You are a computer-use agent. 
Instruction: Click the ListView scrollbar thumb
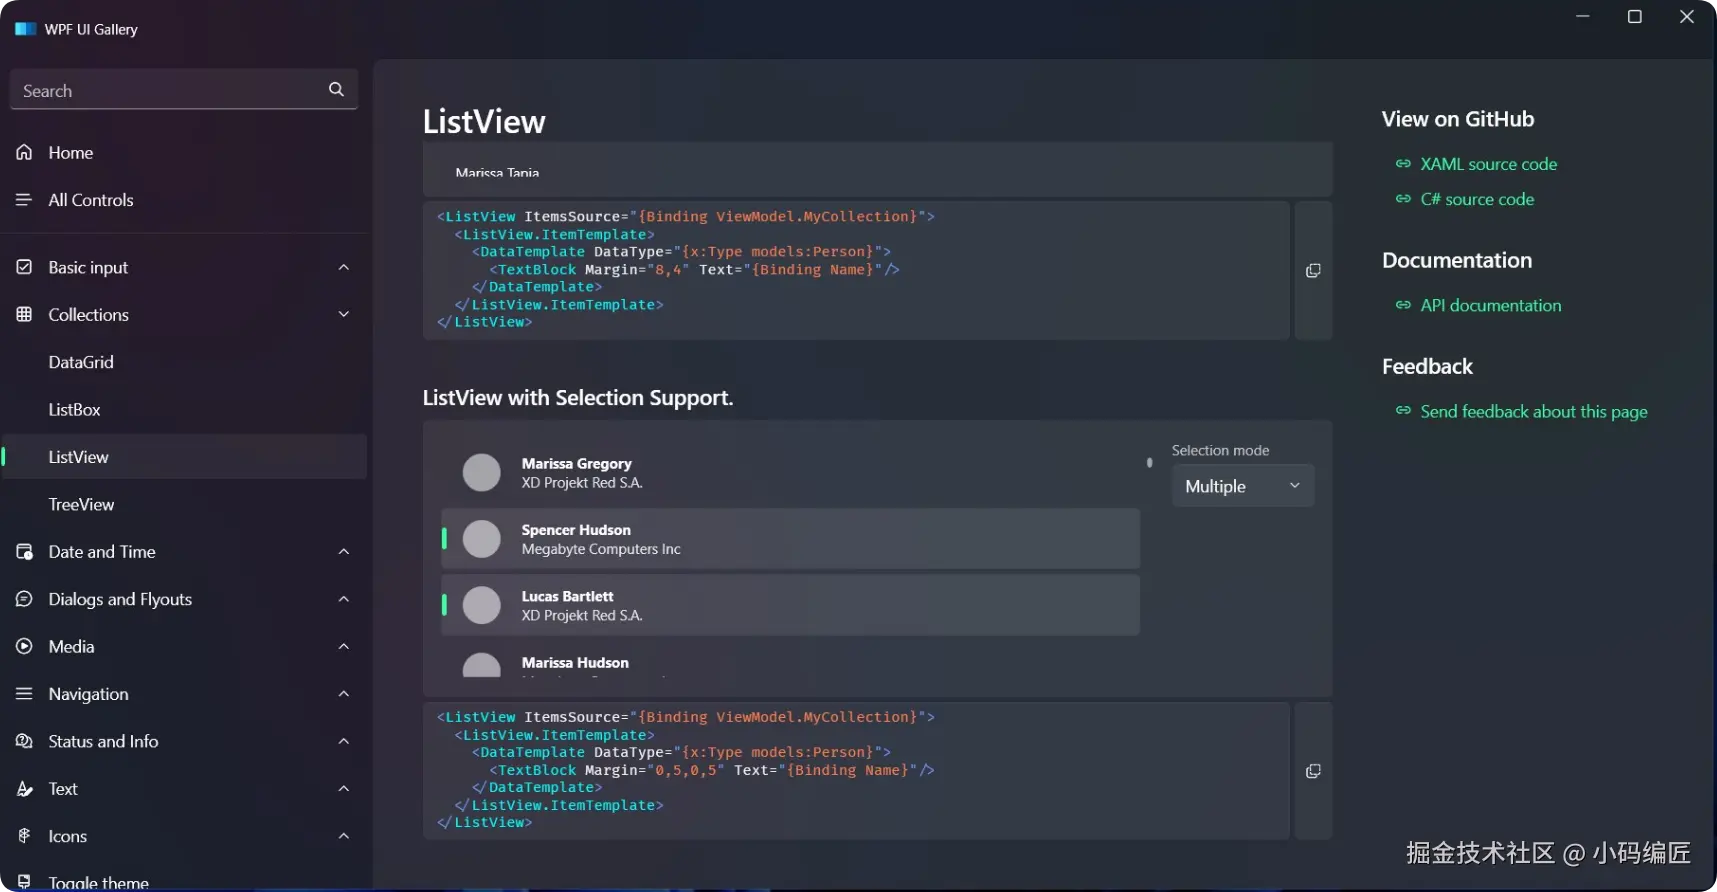[x=1149, y=462]
